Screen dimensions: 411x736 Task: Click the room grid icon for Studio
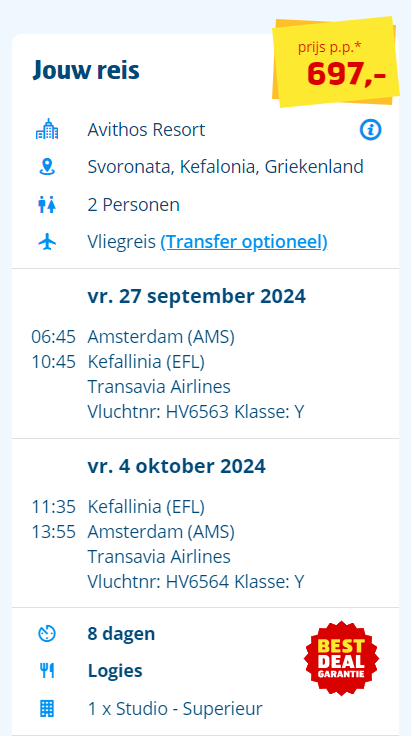(x=47, y=708)
